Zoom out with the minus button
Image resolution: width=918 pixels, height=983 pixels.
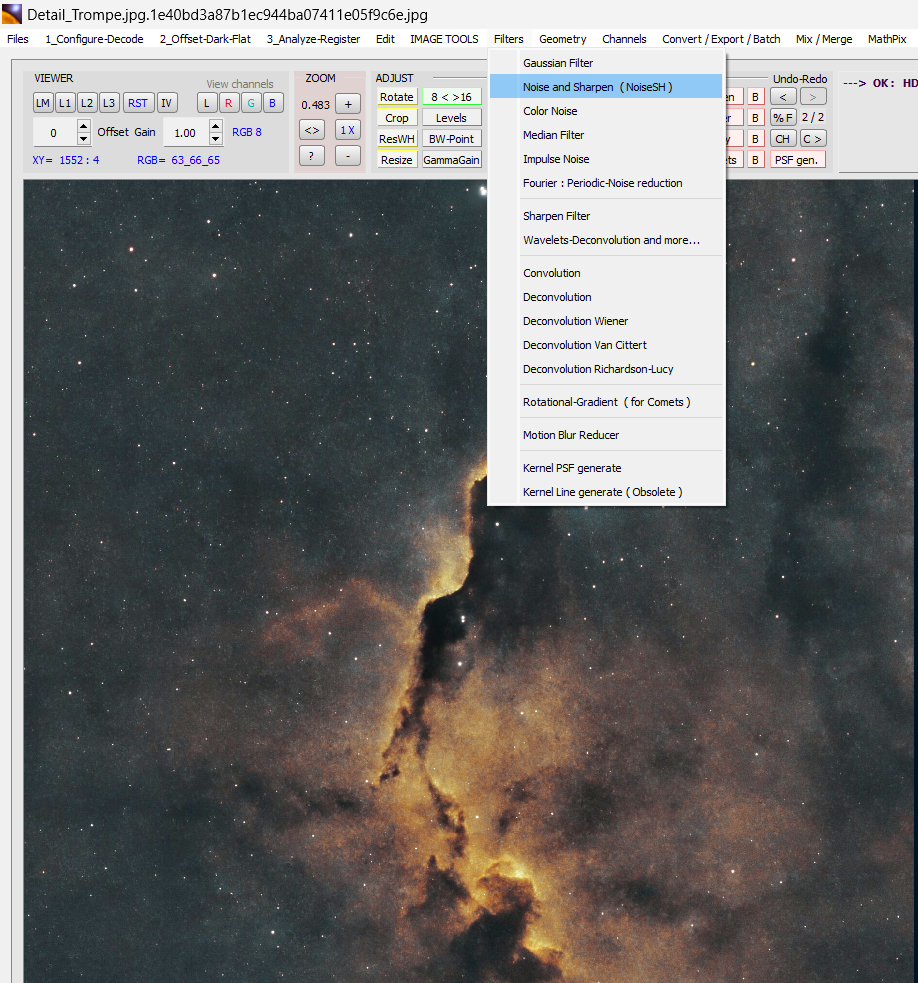click(348, 155)
